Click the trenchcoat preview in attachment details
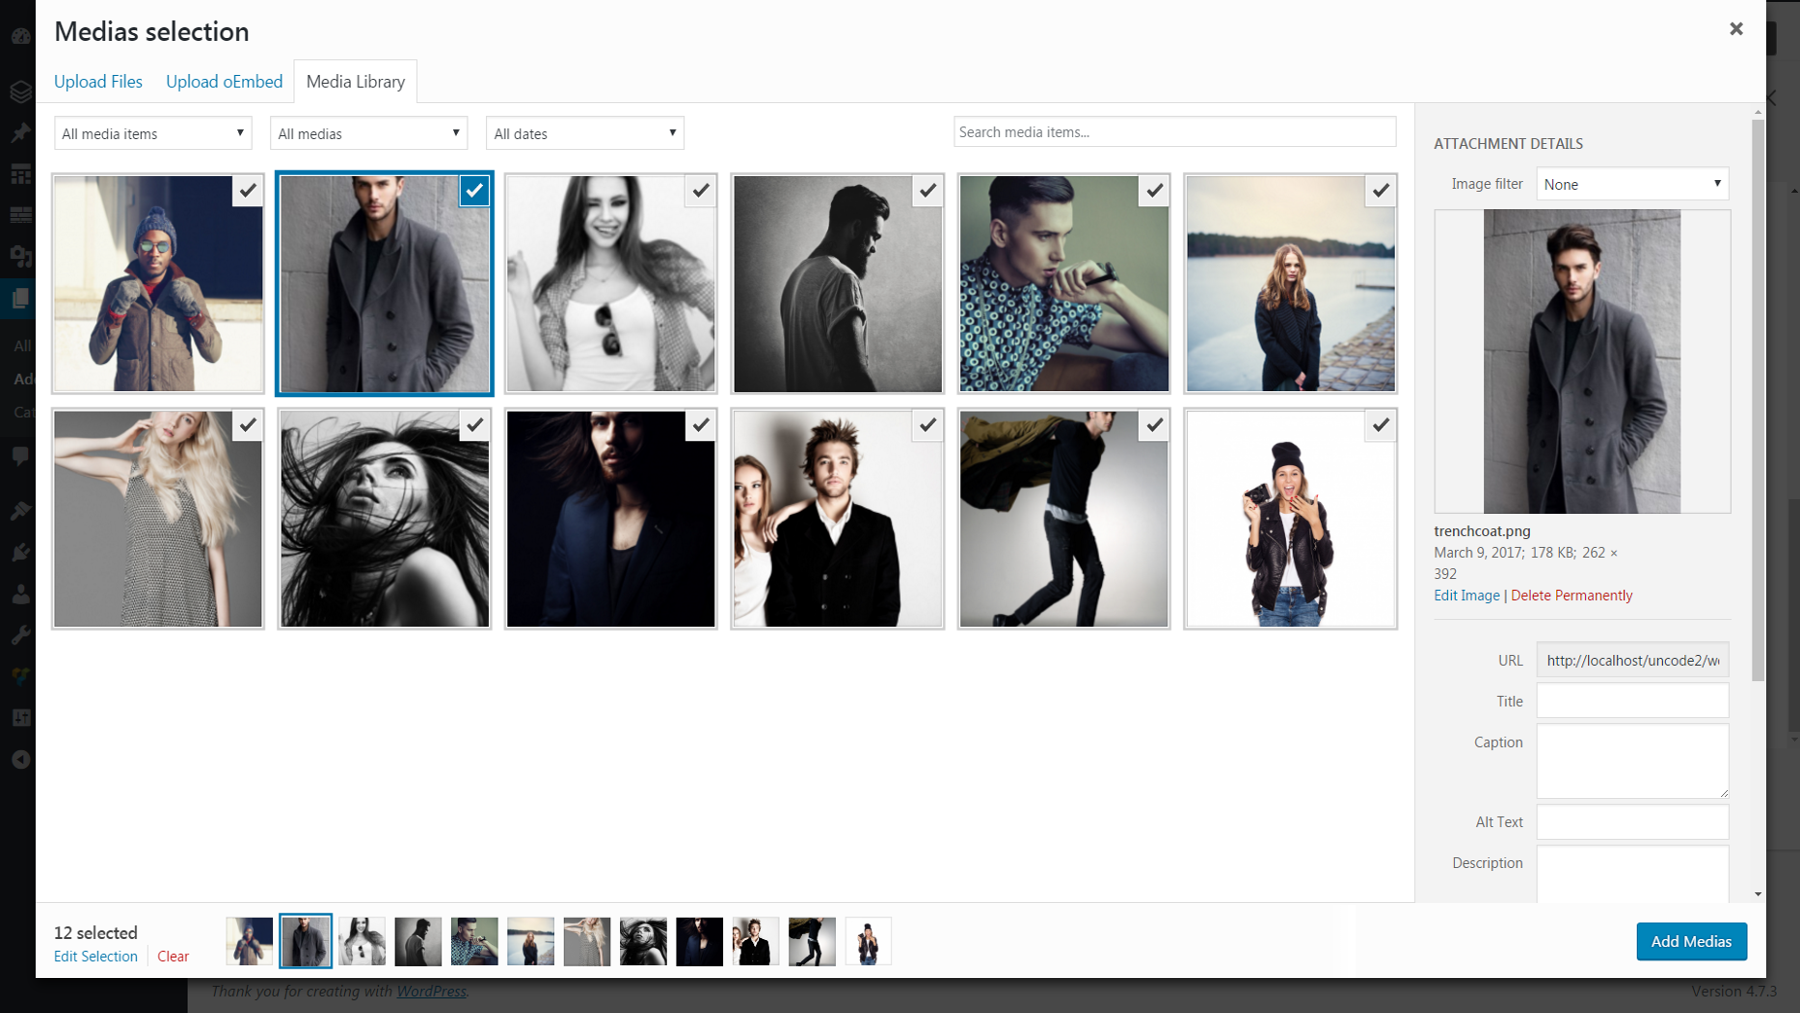The height and width of the screenshot is (1013, 1800). tap(1582, 361)
